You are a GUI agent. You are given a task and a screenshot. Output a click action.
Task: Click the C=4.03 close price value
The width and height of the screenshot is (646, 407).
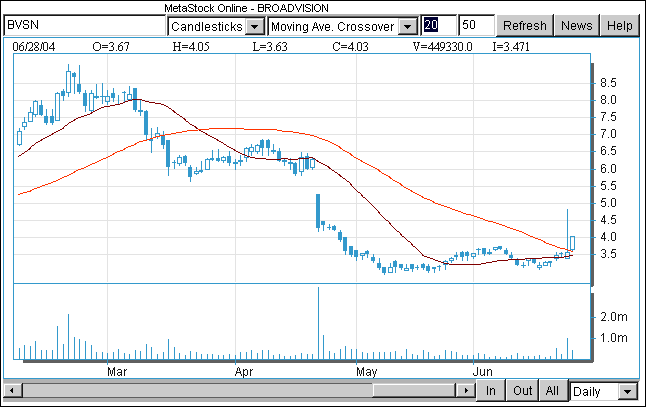(x=350, y=47)
